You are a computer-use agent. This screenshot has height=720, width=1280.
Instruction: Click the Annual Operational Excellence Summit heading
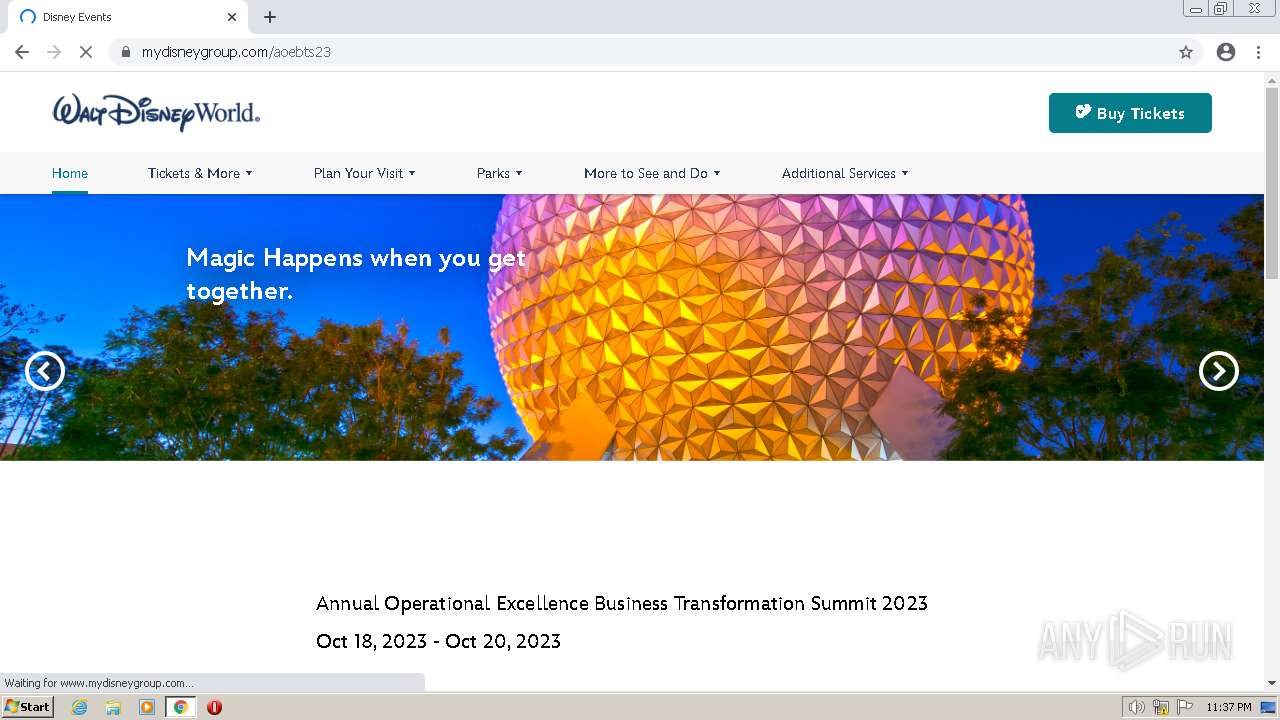click(x=622, y=603)
